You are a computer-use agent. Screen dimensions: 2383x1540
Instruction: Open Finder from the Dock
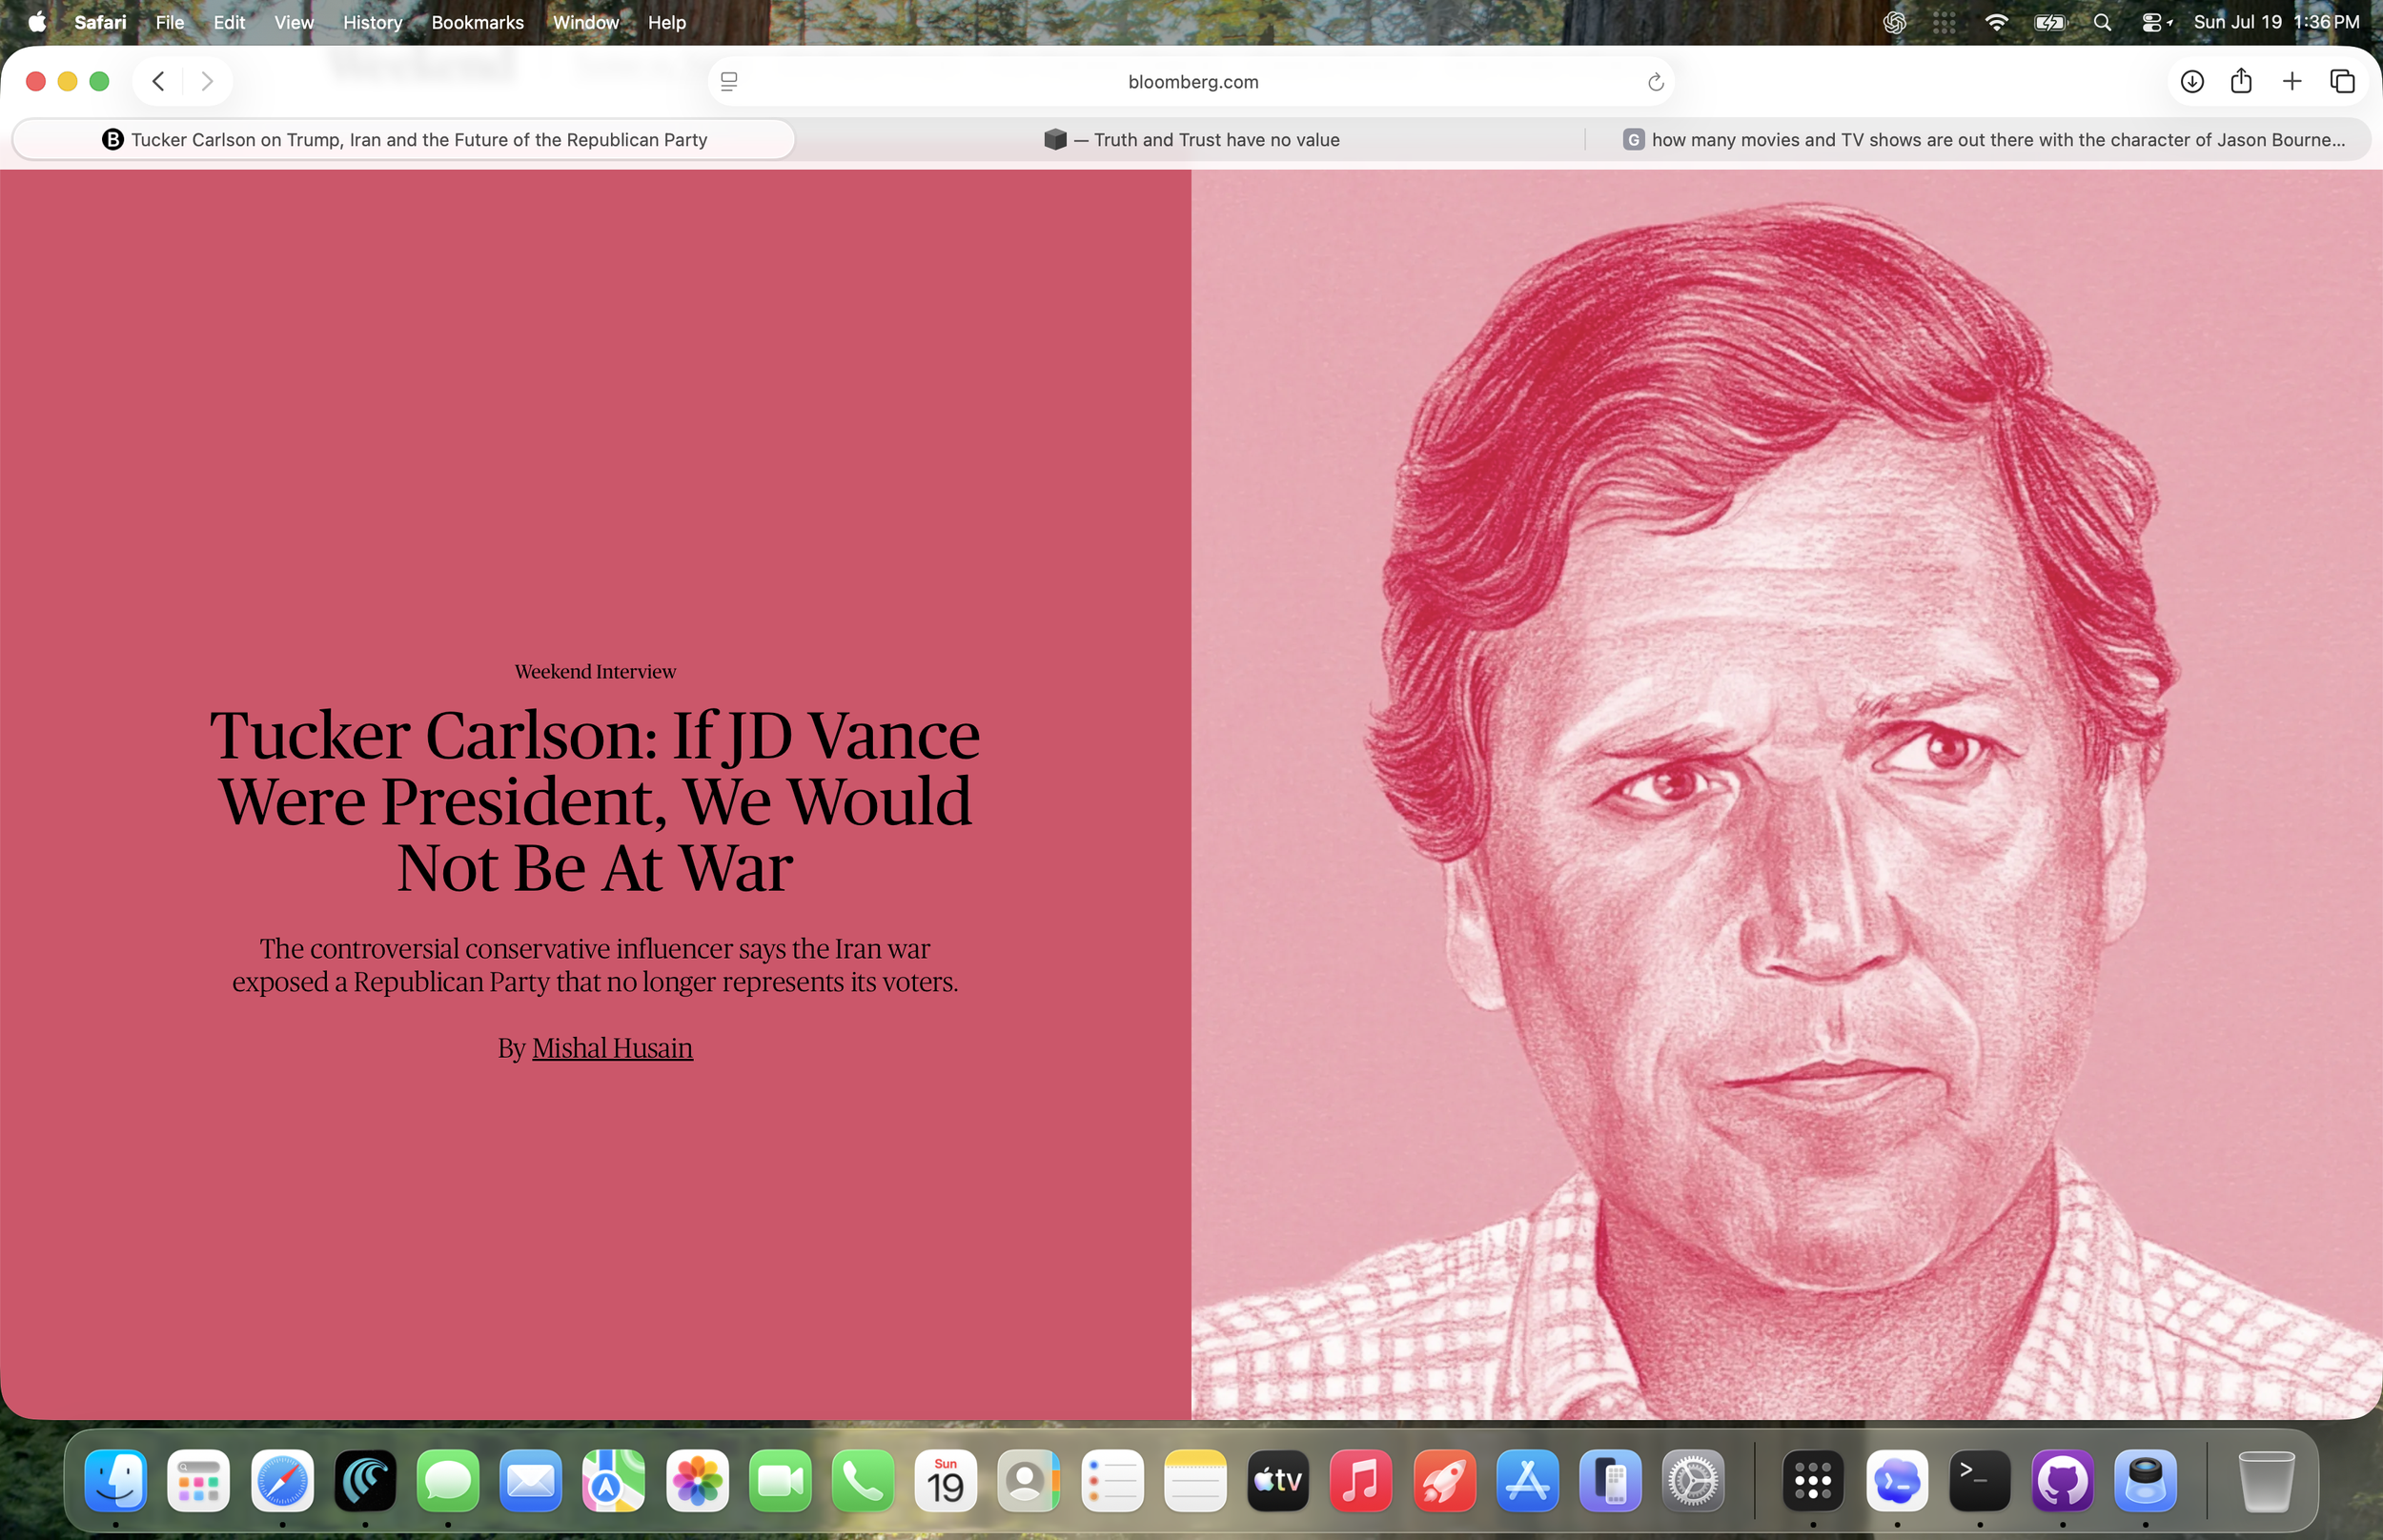tap(116, 1481)
